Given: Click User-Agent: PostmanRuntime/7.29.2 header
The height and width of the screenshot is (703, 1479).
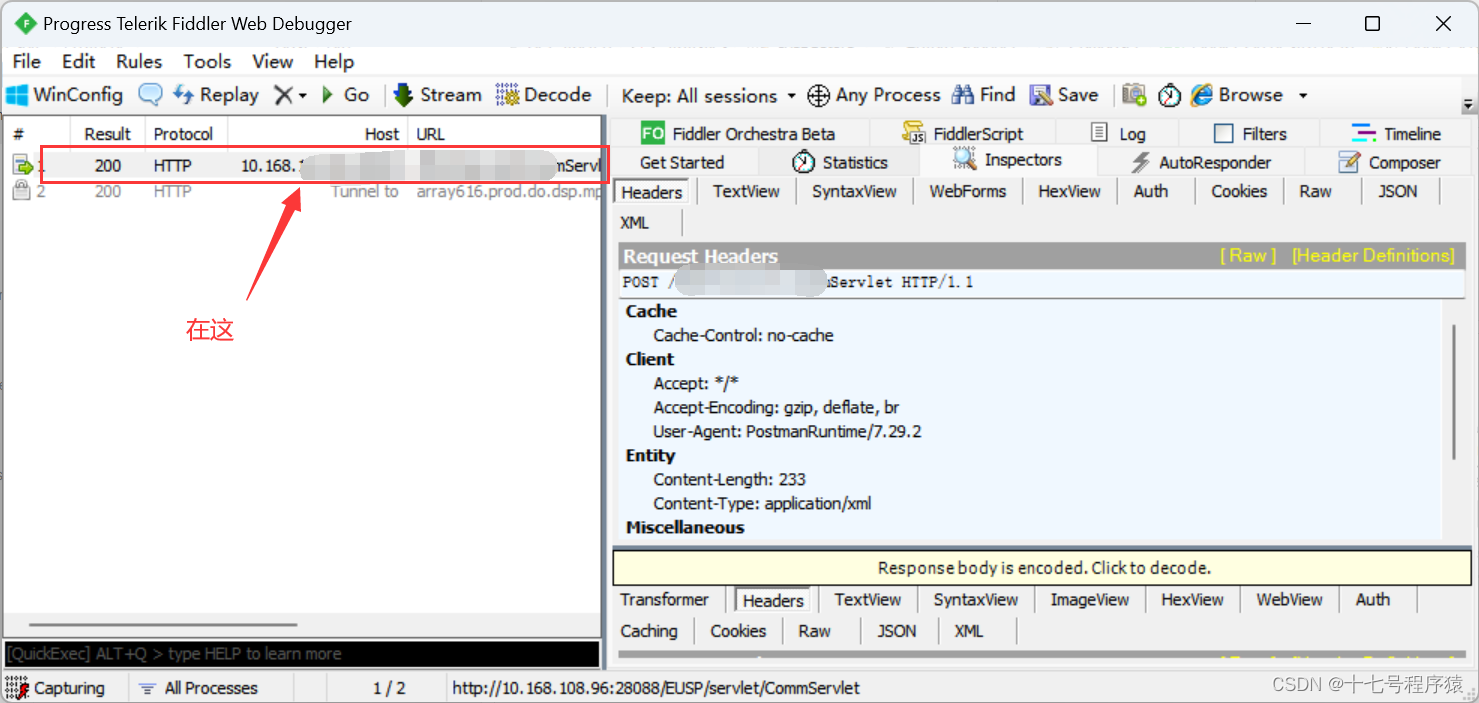Looking at the screenshot, I should (787, 431).
